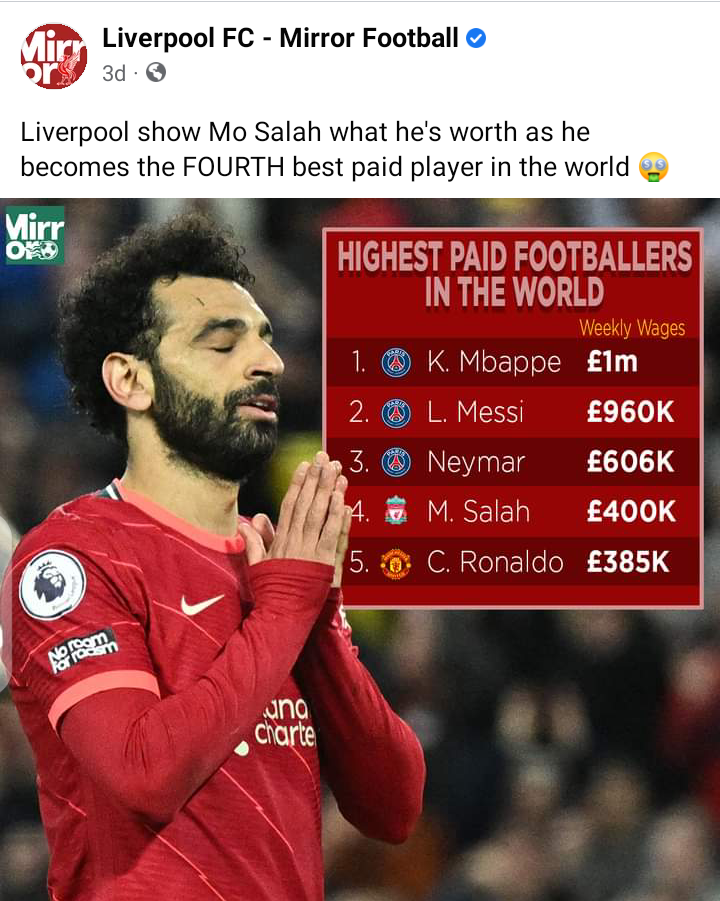This screenshot has width=720, height=901.
Task: Click the Nike swoosh on the shirt
Action: point(201,604)
